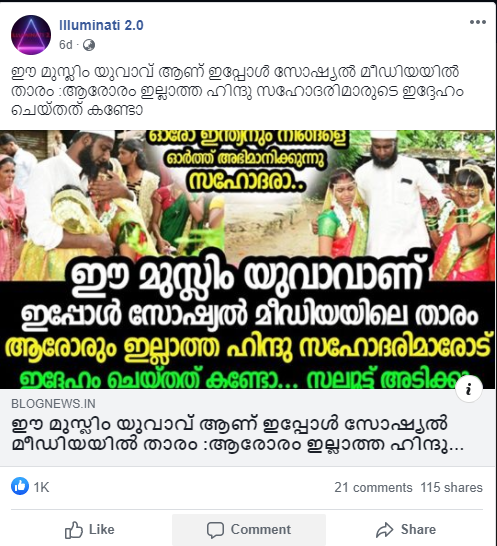Click the Comment button
This screenshot has width=497, height=546.
click(x=249, y=530)
